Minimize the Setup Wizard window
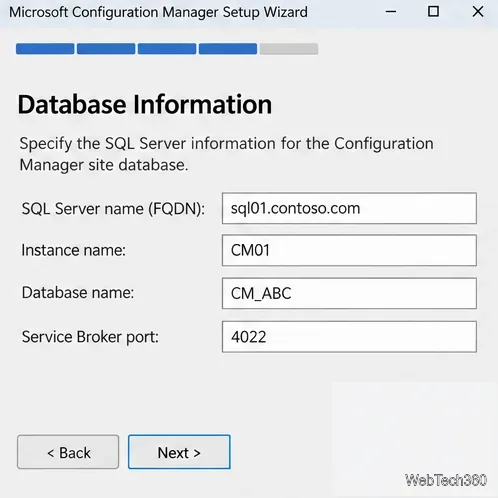498x498 pixels. pos(391,12)
